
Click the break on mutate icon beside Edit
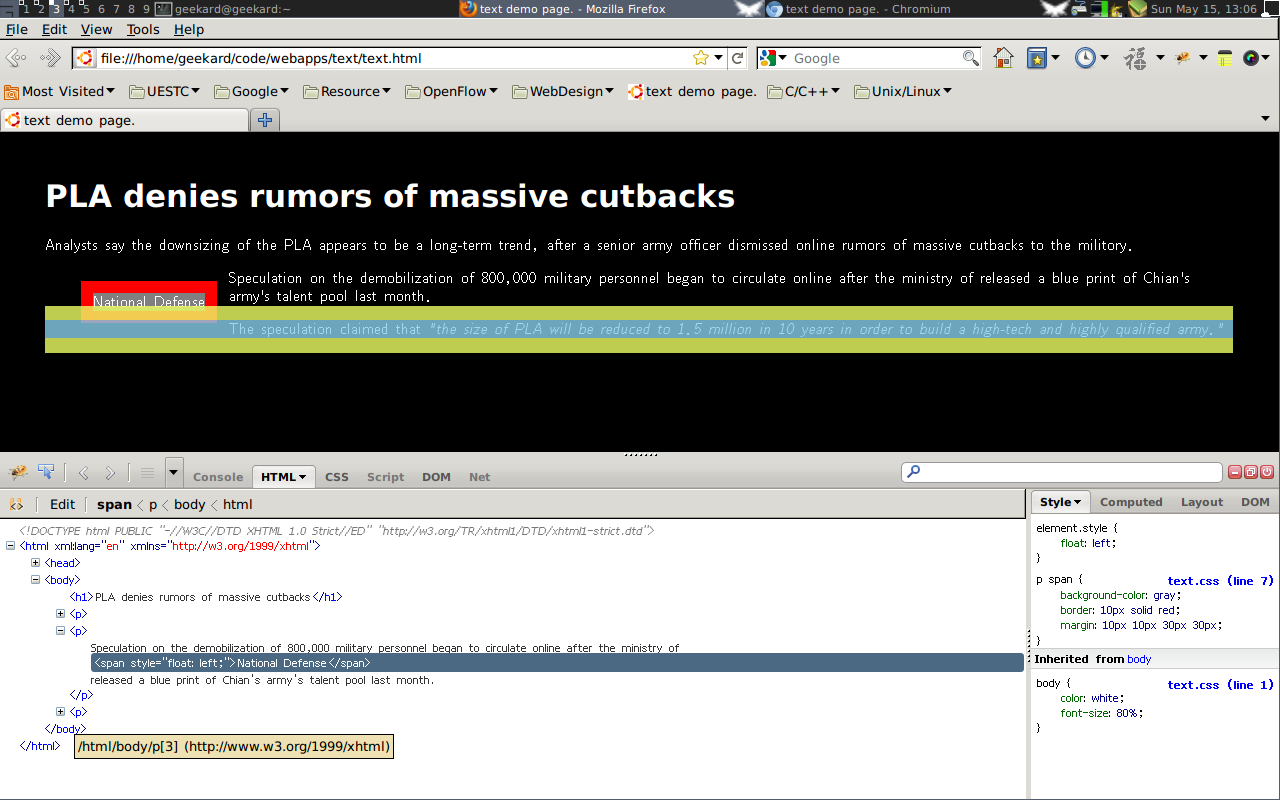pos(16,504)
